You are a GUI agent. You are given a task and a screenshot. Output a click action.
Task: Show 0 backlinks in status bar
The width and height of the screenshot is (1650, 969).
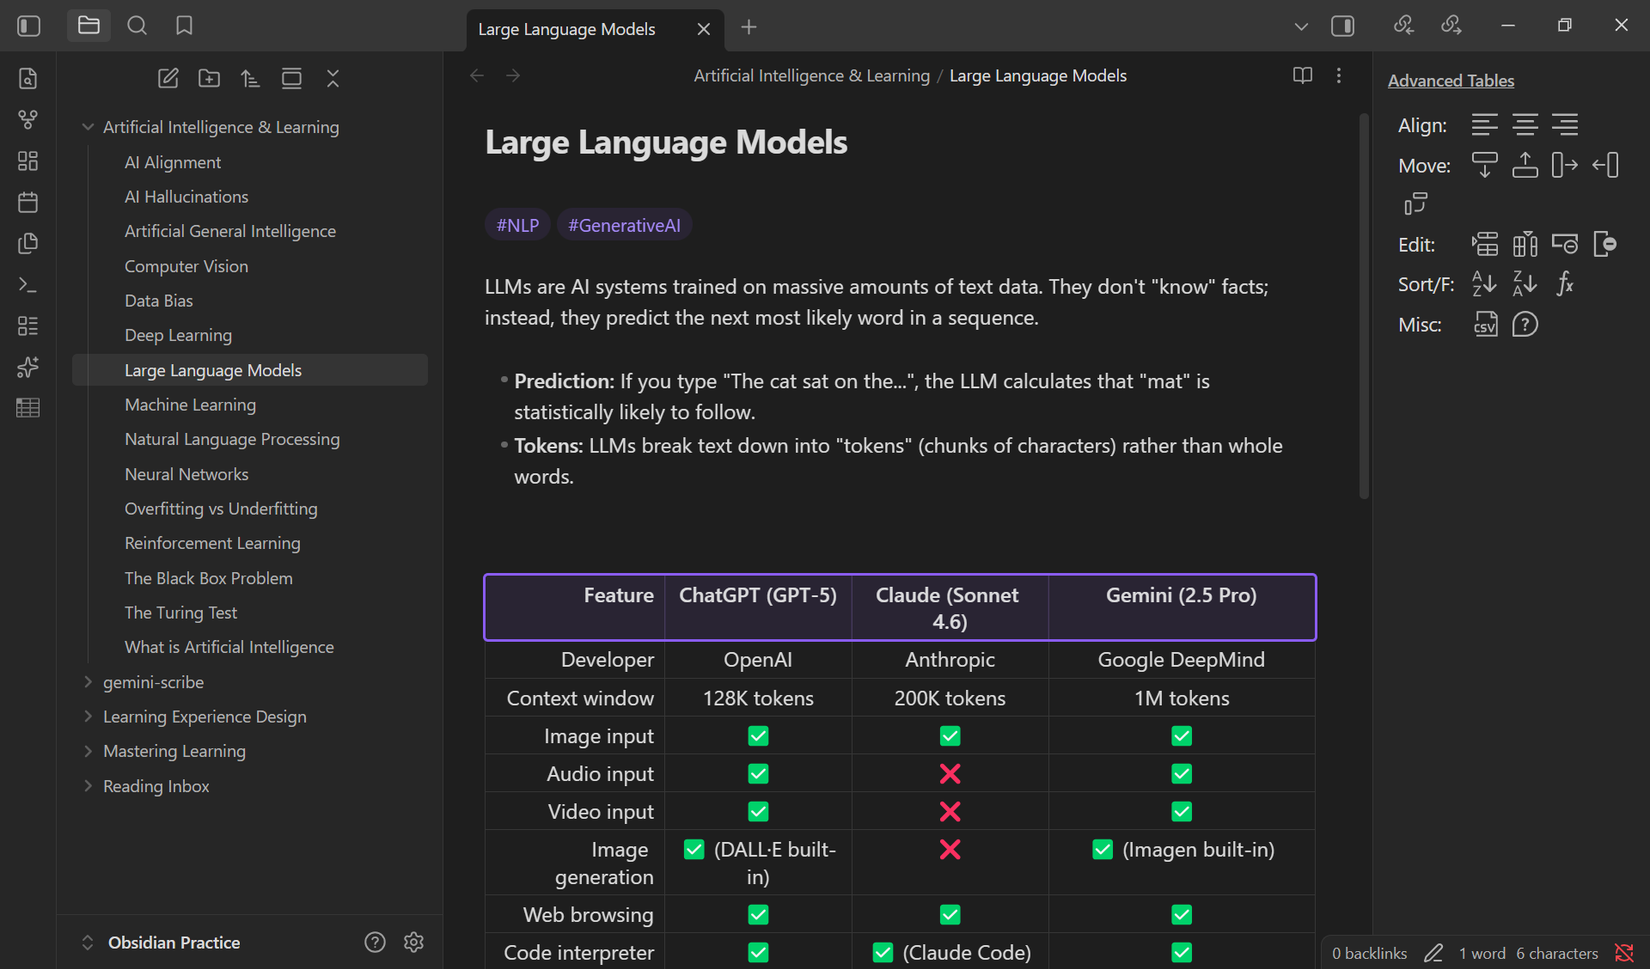(x=1369, y=953)
